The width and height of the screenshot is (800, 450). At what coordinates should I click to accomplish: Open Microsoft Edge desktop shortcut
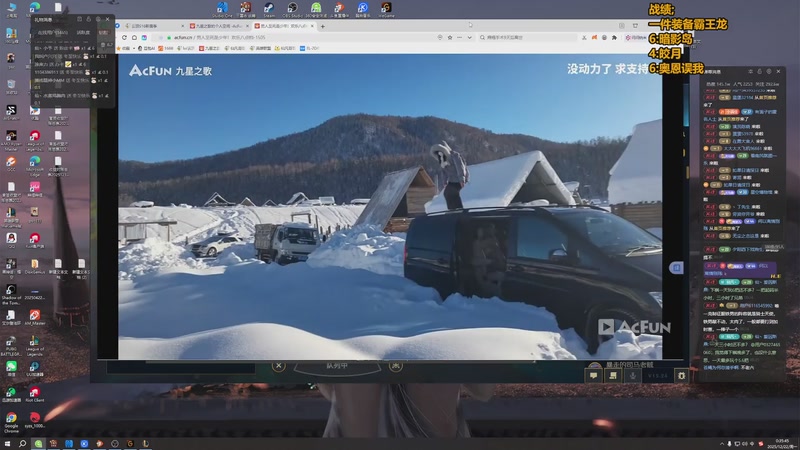click(x=35, y=165)
